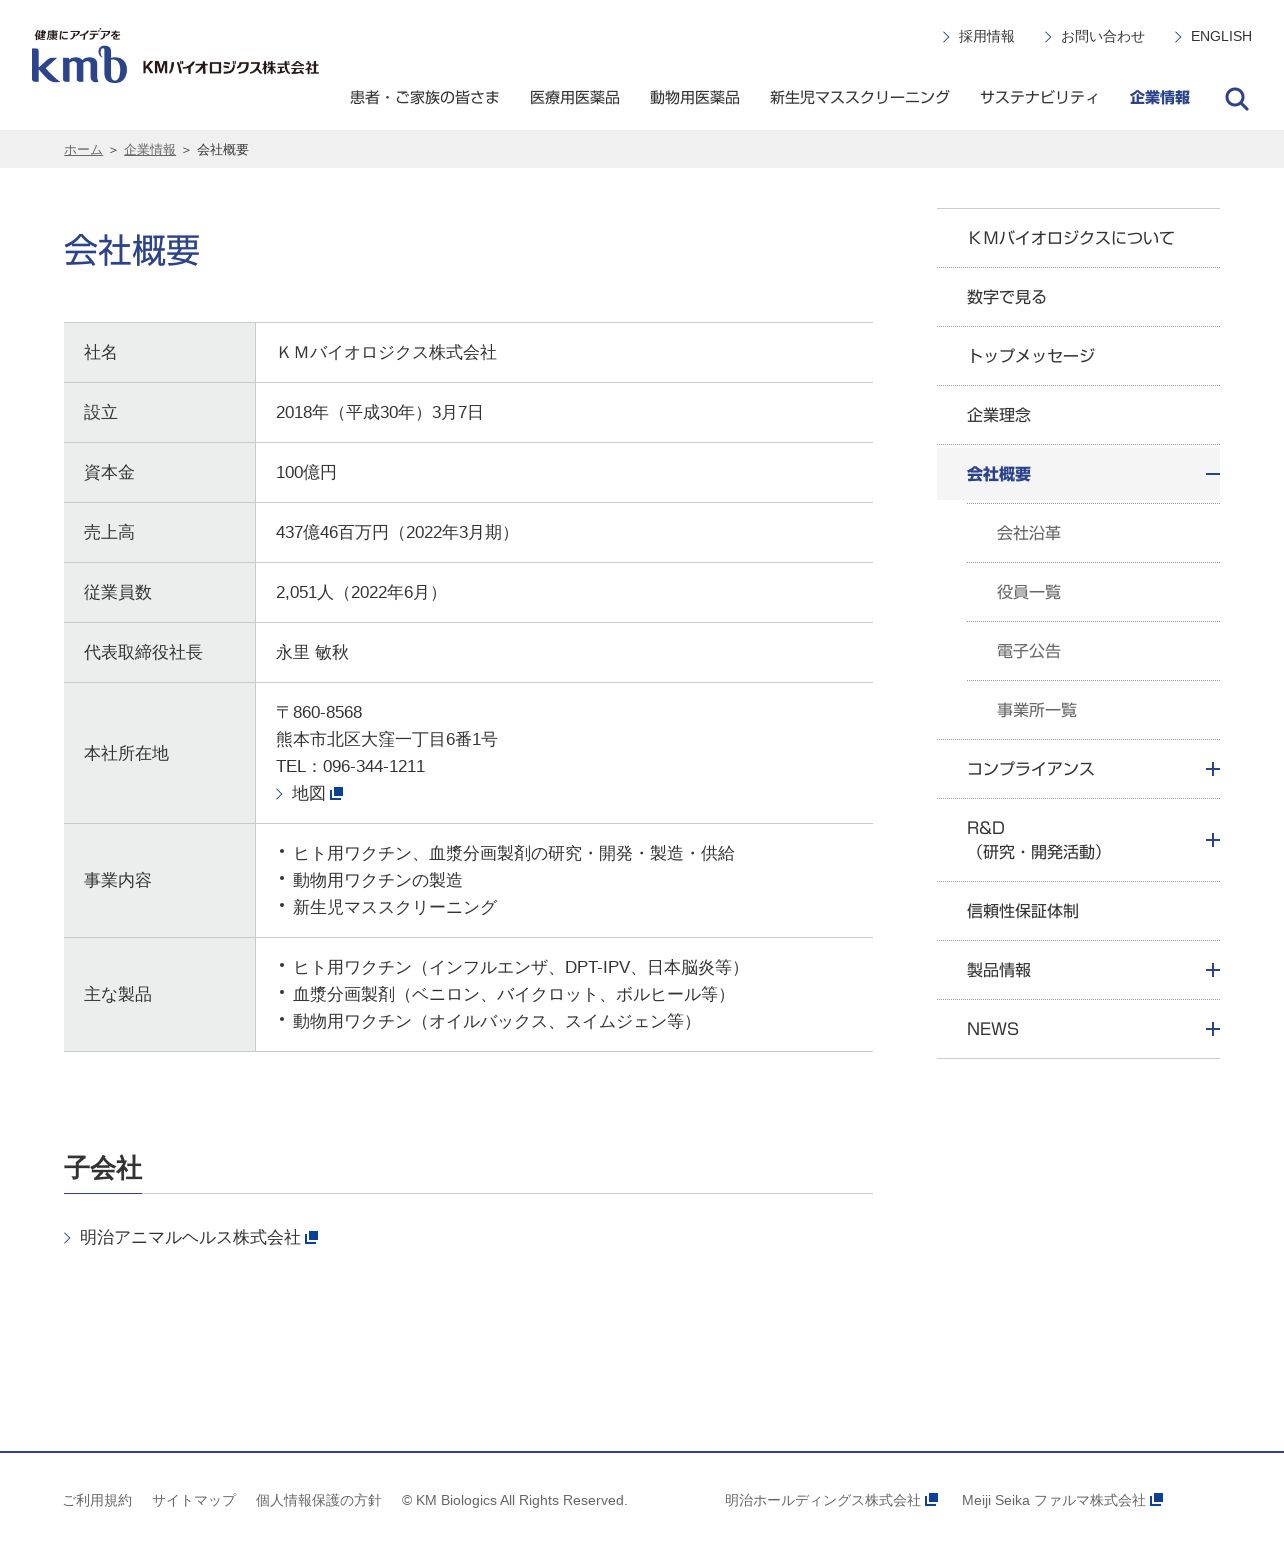Click 企業情報 breadcrumb link
The width and height of the screenshot is (1284, 1545).
coord(150,150)
